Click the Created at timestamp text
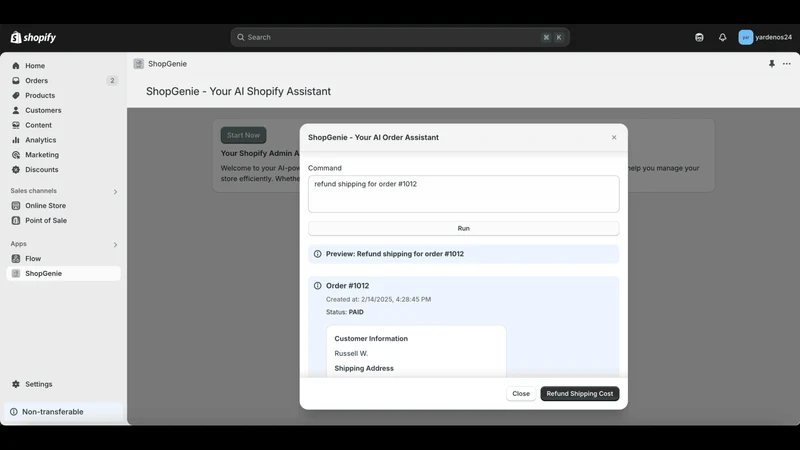This screenshot has height=450, width=800. coord(379,299)
